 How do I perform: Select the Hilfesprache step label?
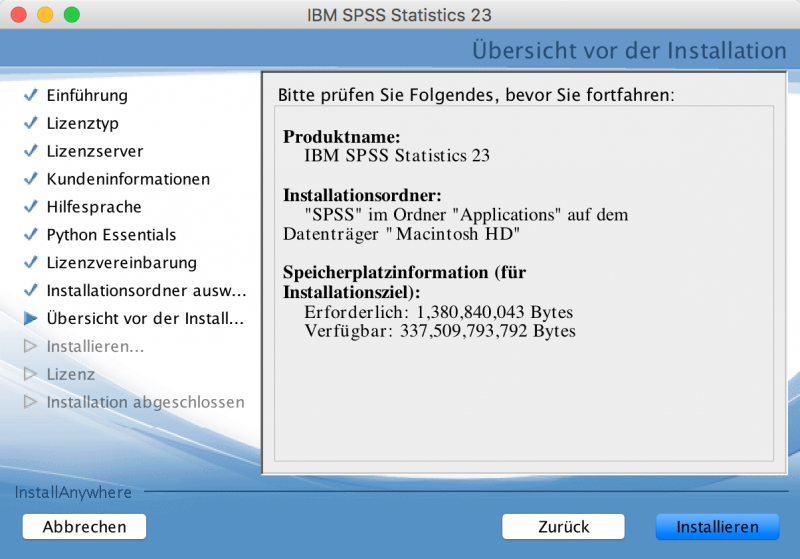click(94, 207)
